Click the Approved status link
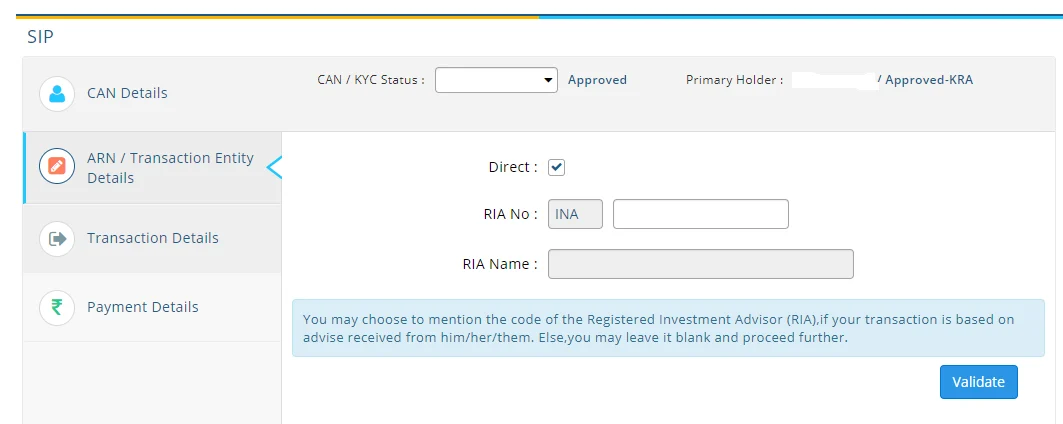Image resolution: width=1063 pixels, height=424 pixels. tap(597, 80)
